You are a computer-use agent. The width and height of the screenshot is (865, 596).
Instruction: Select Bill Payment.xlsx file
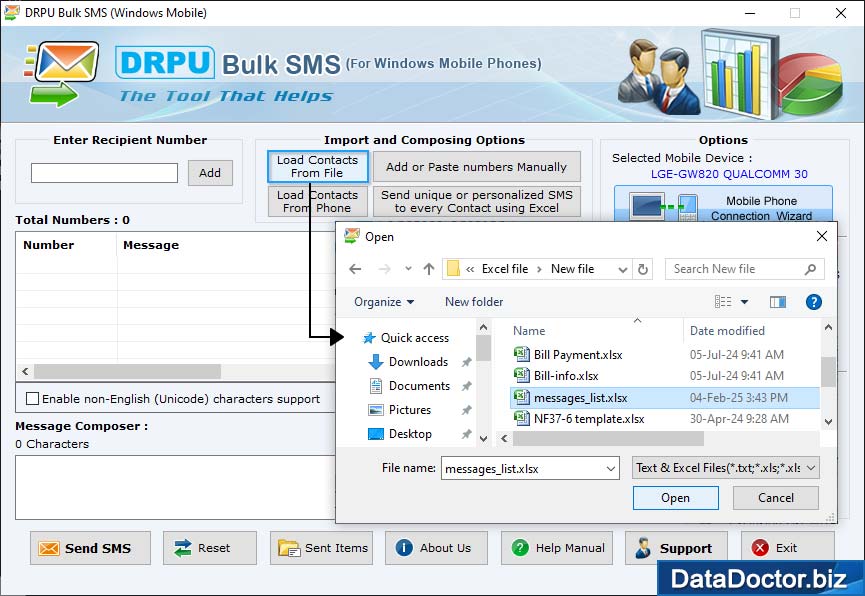578,355
